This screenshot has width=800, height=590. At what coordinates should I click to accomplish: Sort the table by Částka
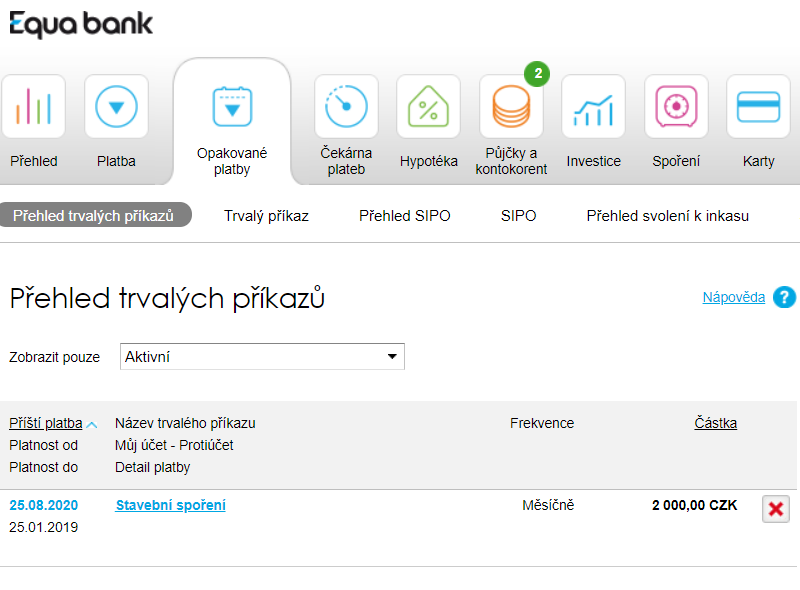point(715,423)
